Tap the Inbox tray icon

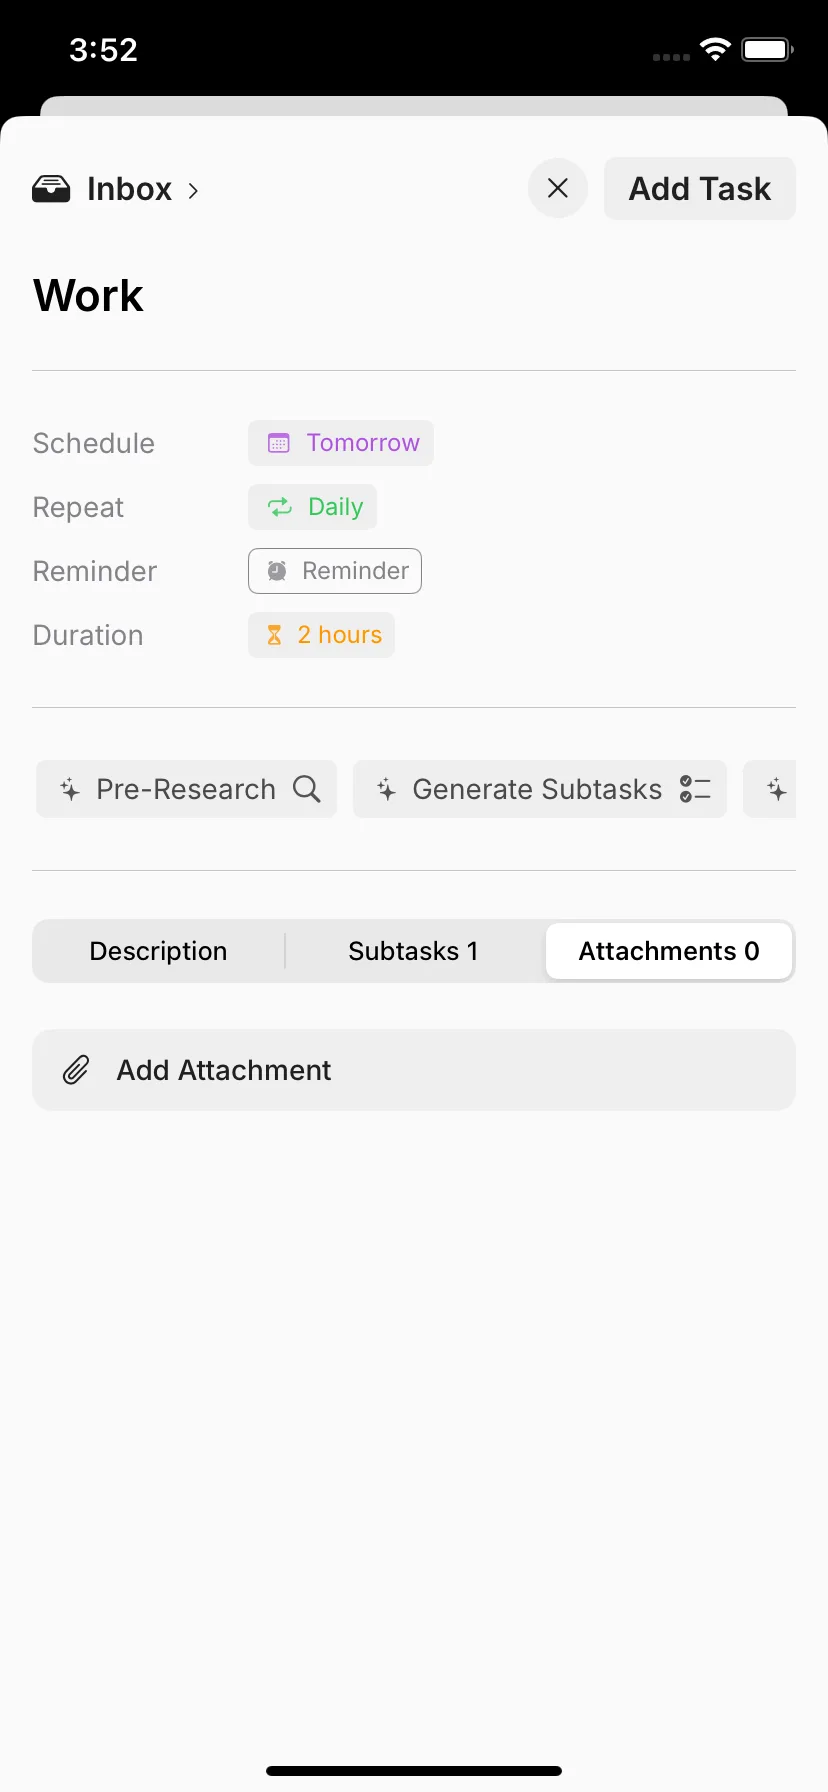tap(51, 189)
